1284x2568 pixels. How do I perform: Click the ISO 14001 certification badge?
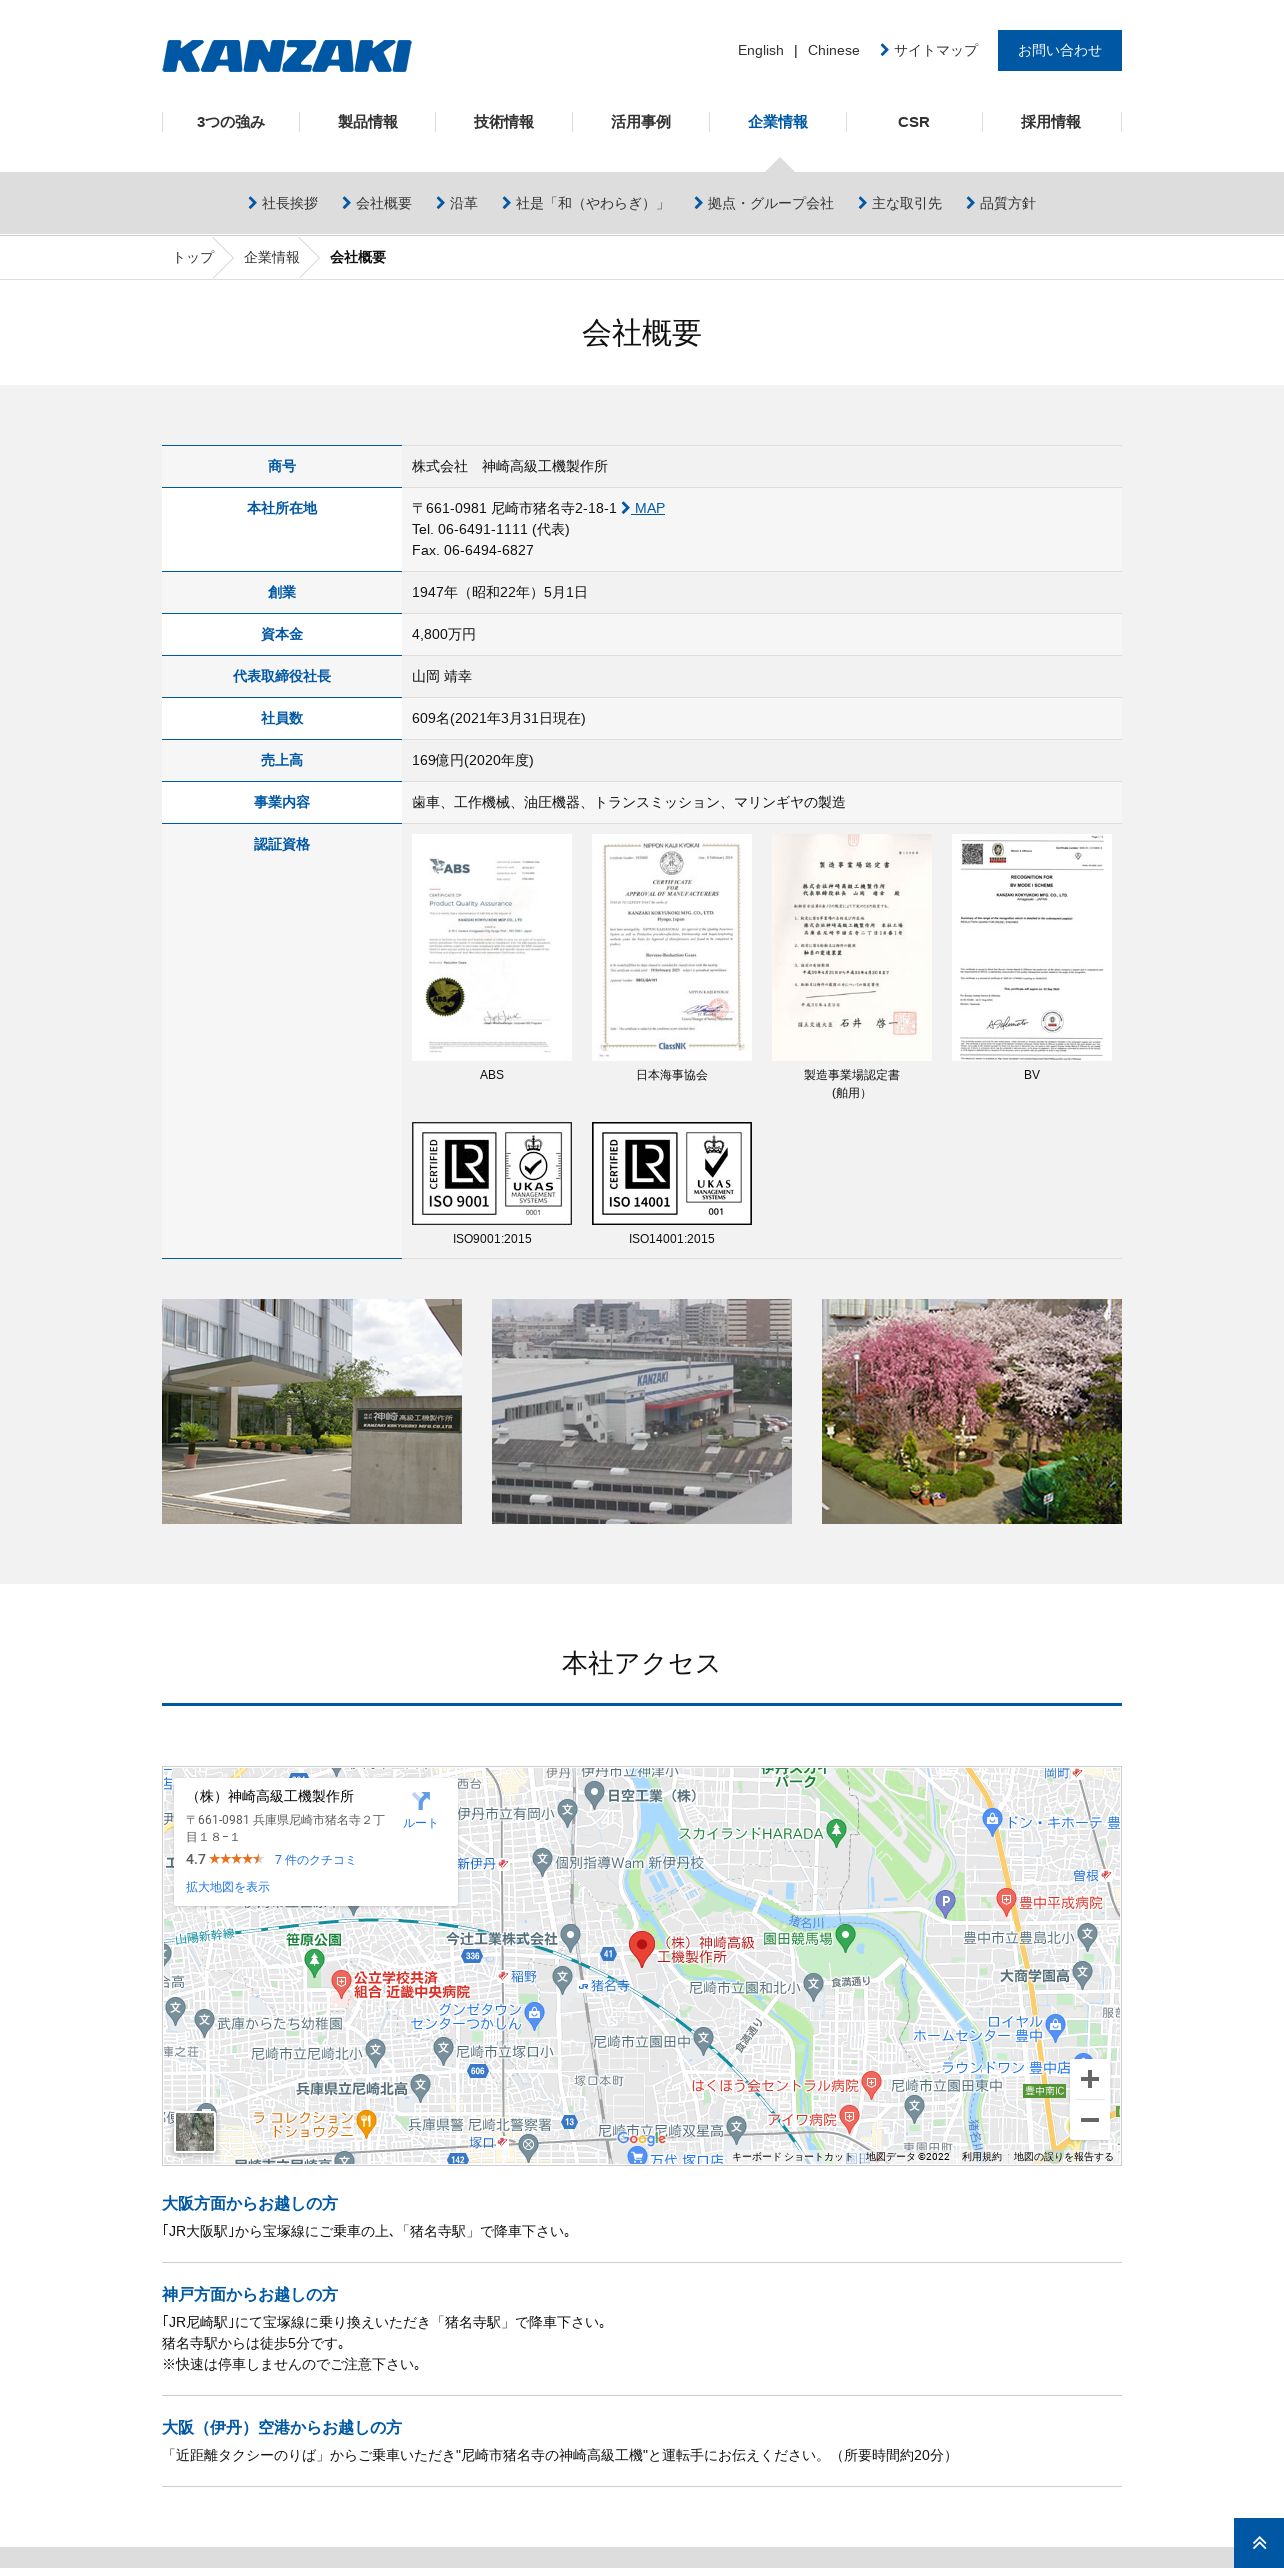(x=672, y=1173)
